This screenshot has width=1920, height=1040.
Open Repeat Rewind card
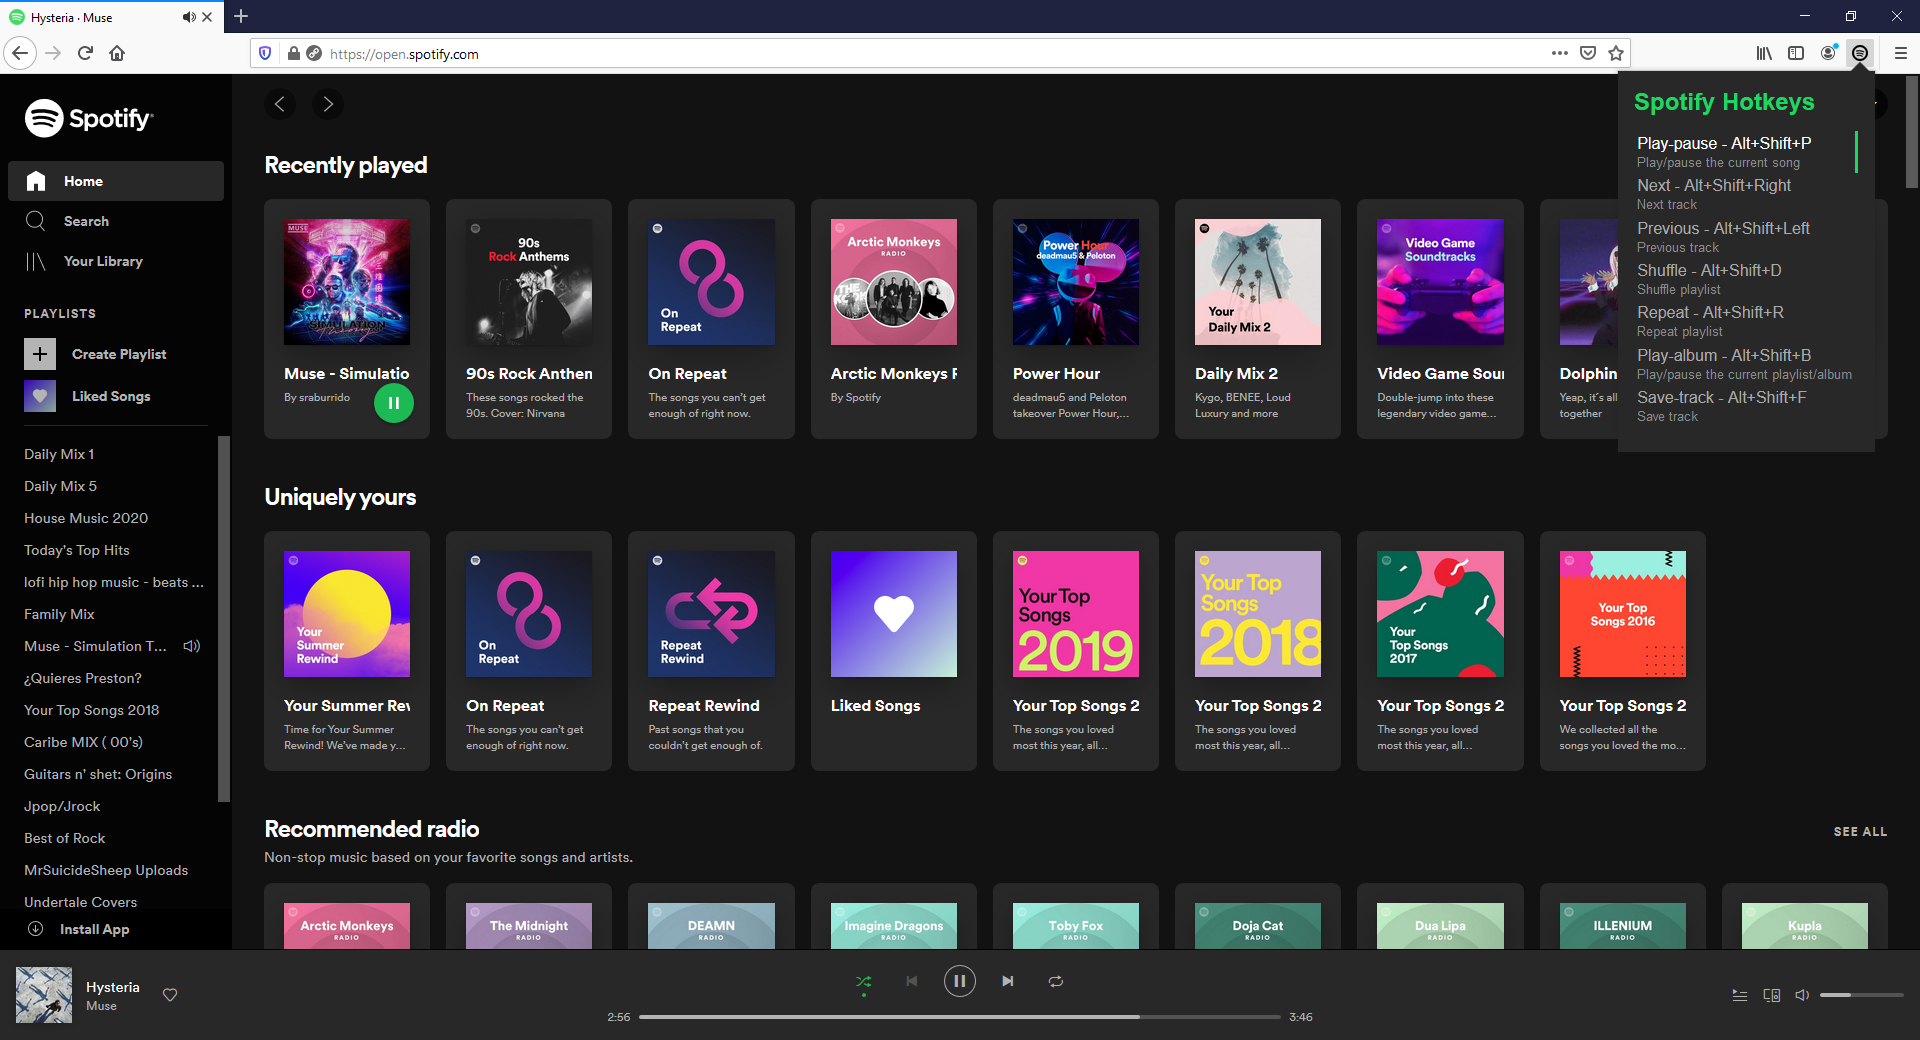point(711,651)
